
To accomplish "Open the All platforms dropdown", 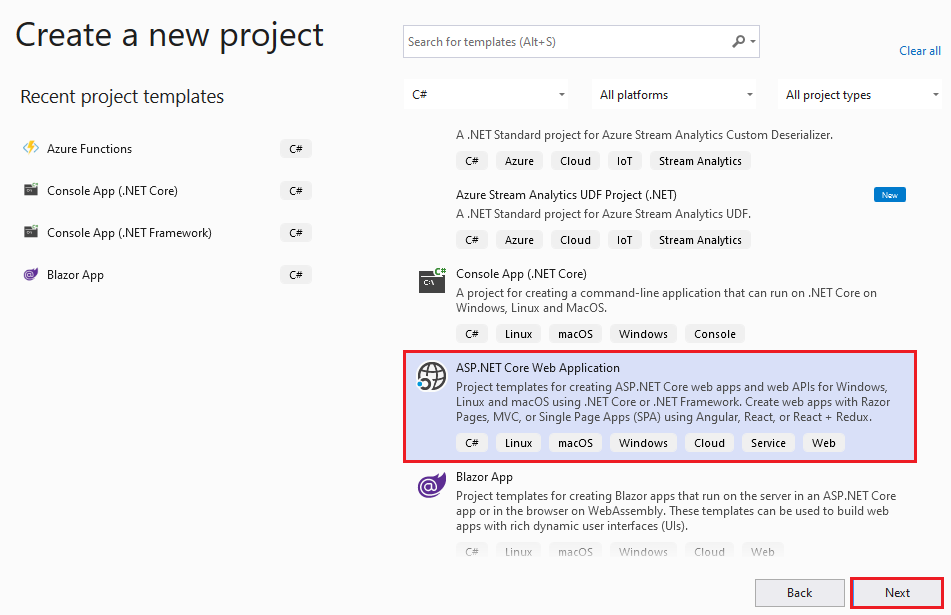I will point(675,93).
